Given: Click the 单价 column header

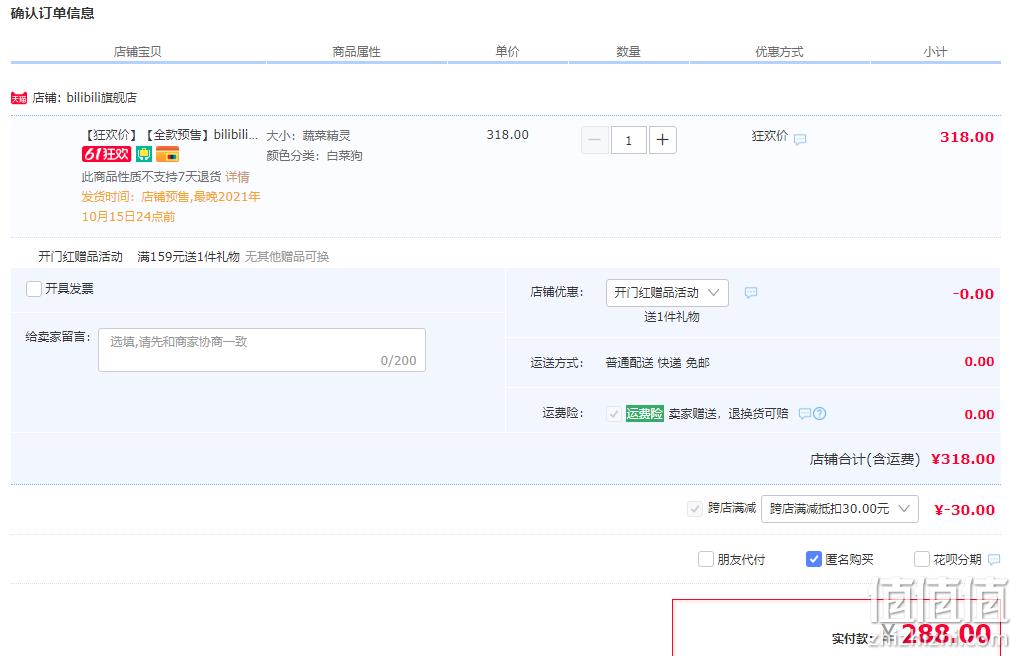Looking at the screenshot, I should tap(507, 52).
